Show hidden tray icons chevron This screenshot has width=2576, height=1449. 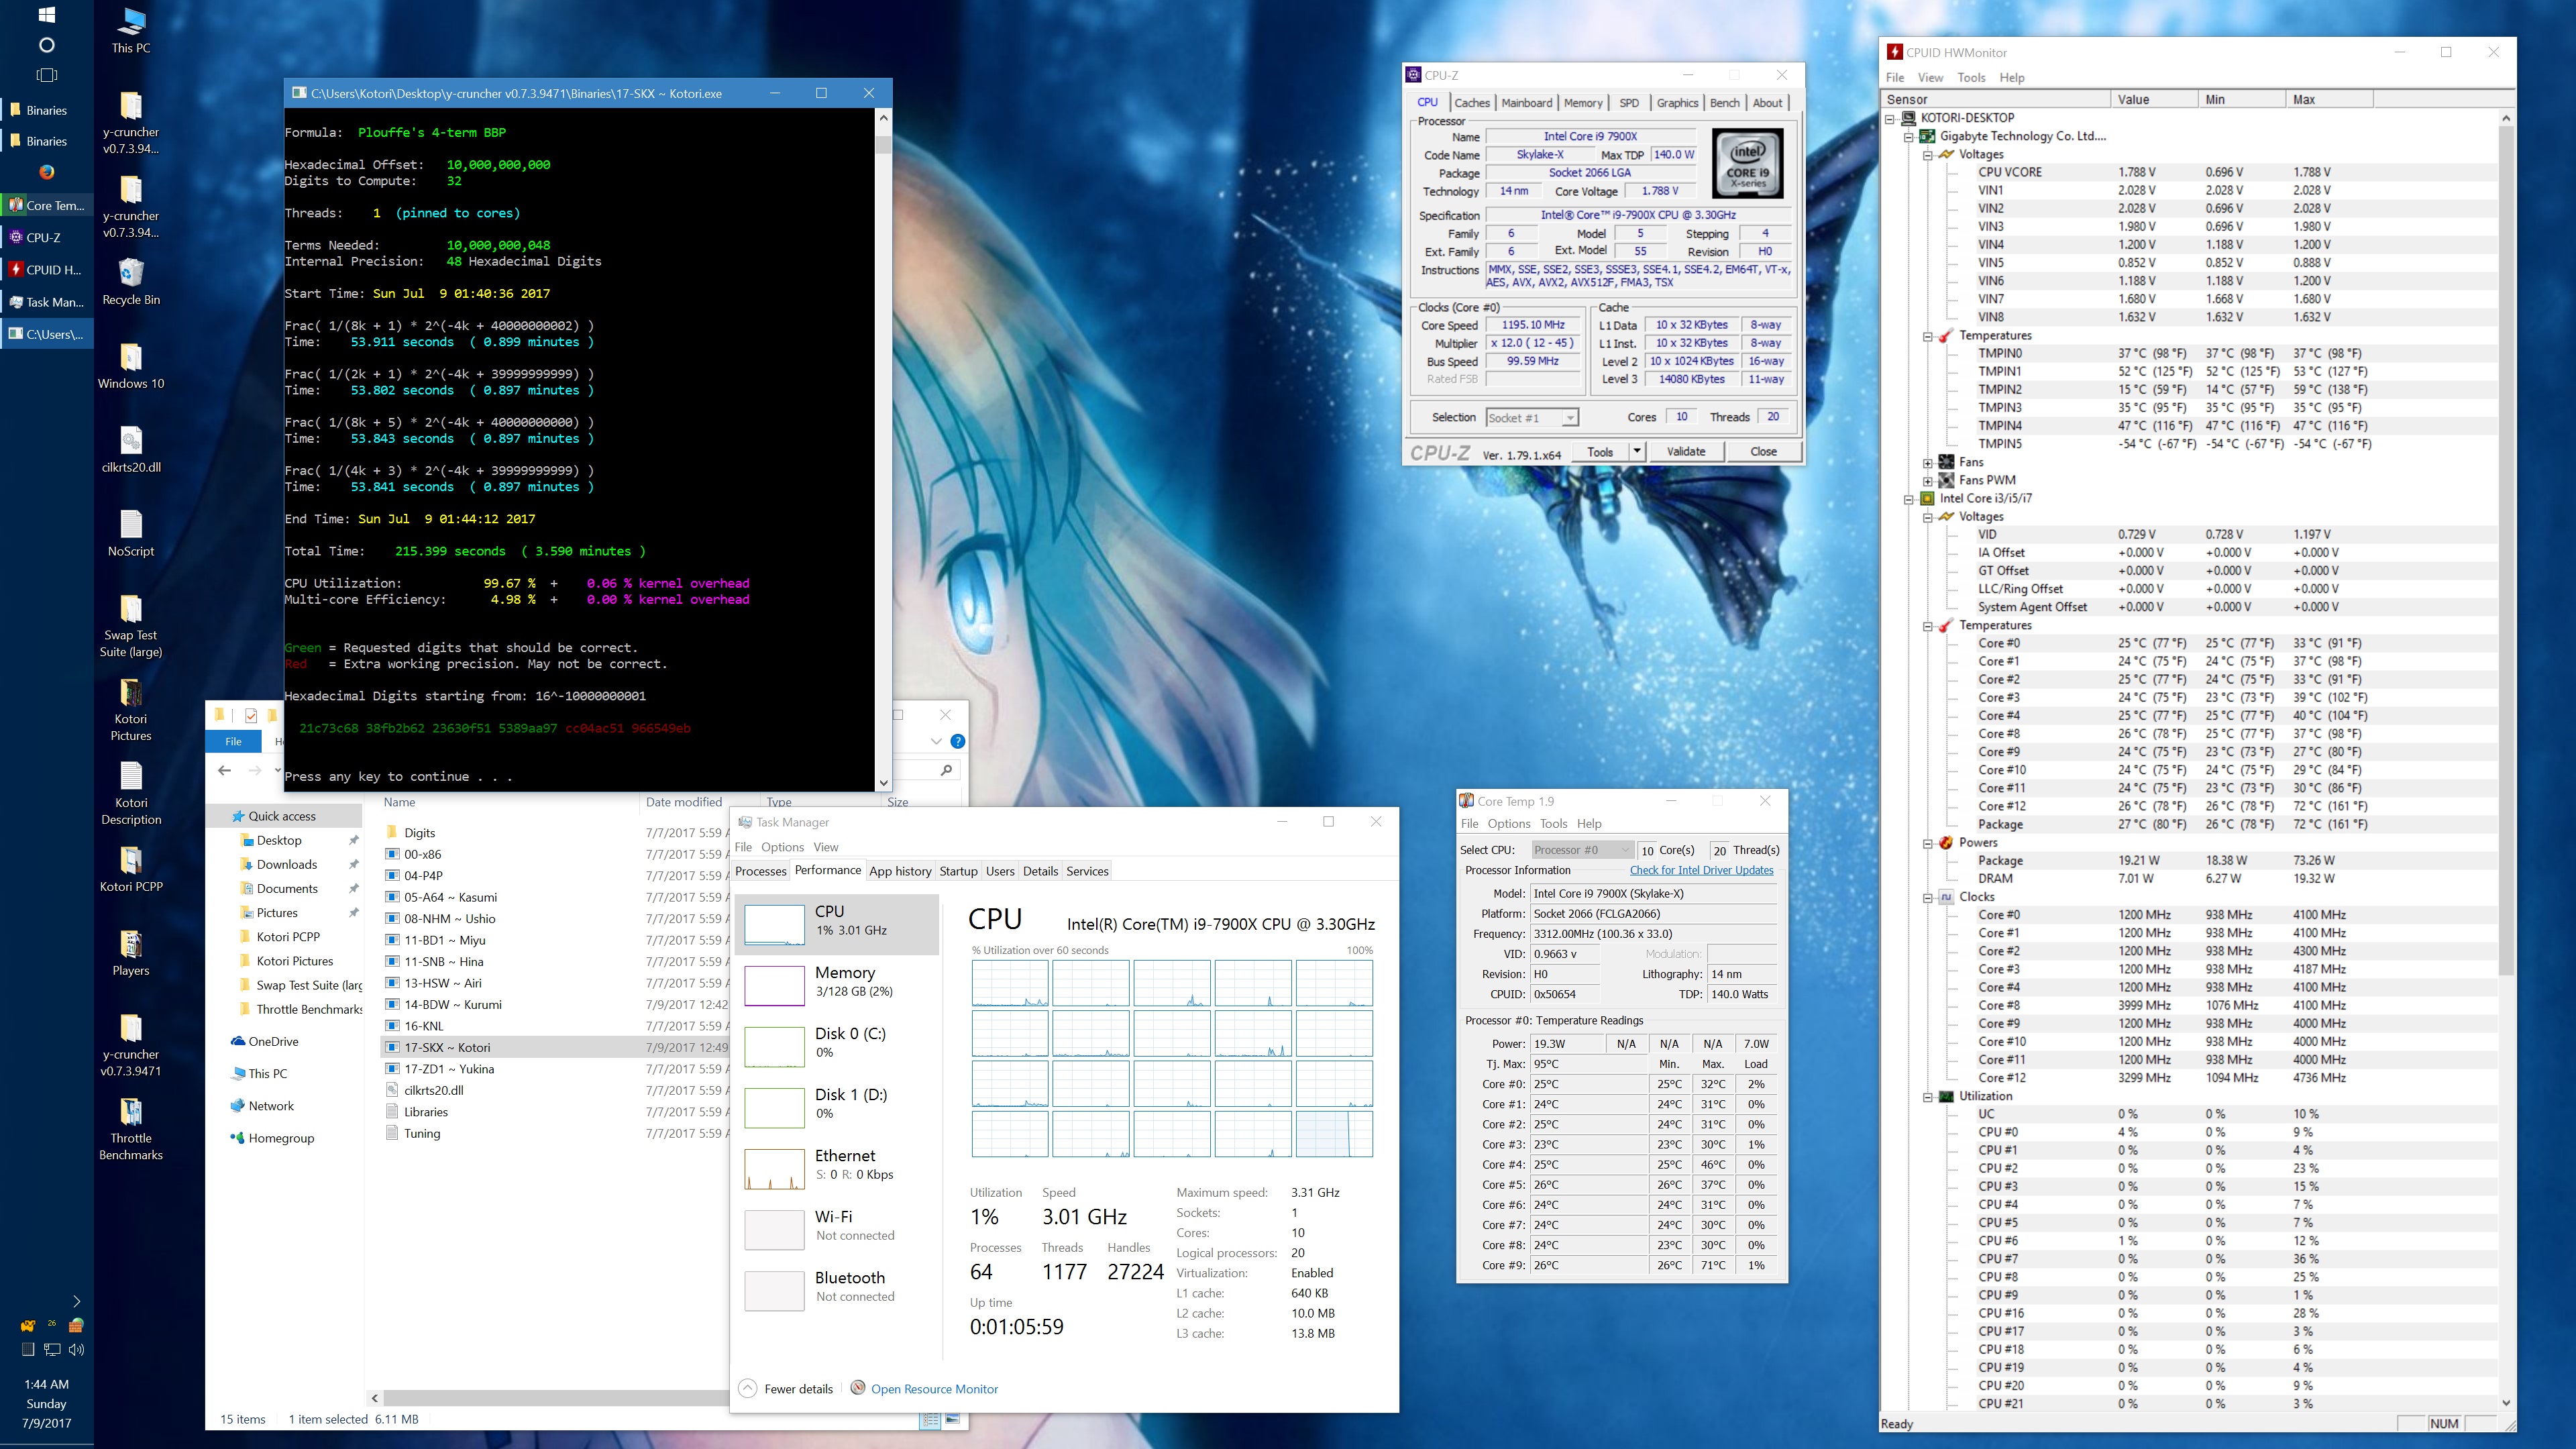[76, 1301]
